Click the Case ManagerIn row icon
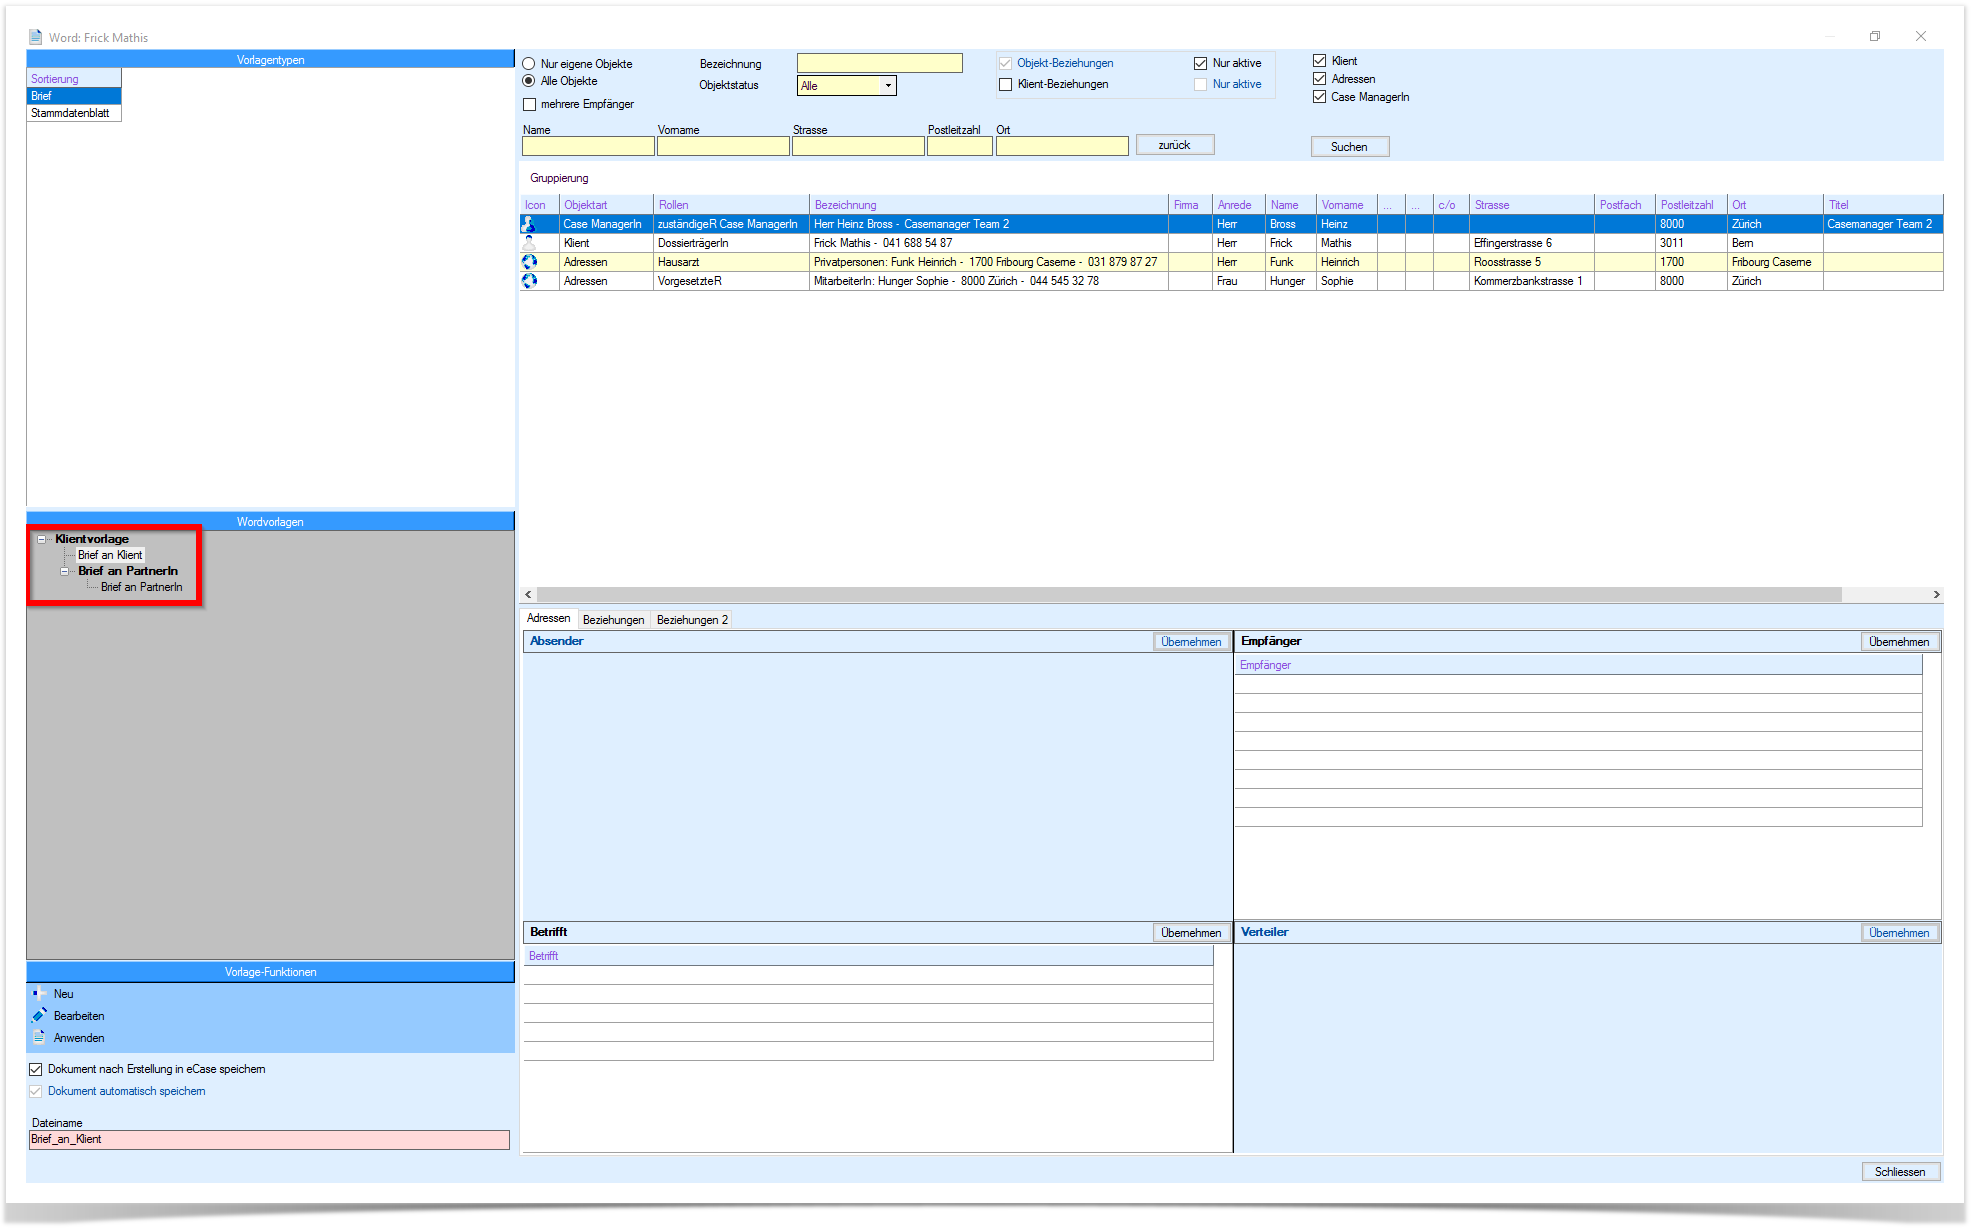The width and height of the screenshot is (1978, 1232). (529, 224)
